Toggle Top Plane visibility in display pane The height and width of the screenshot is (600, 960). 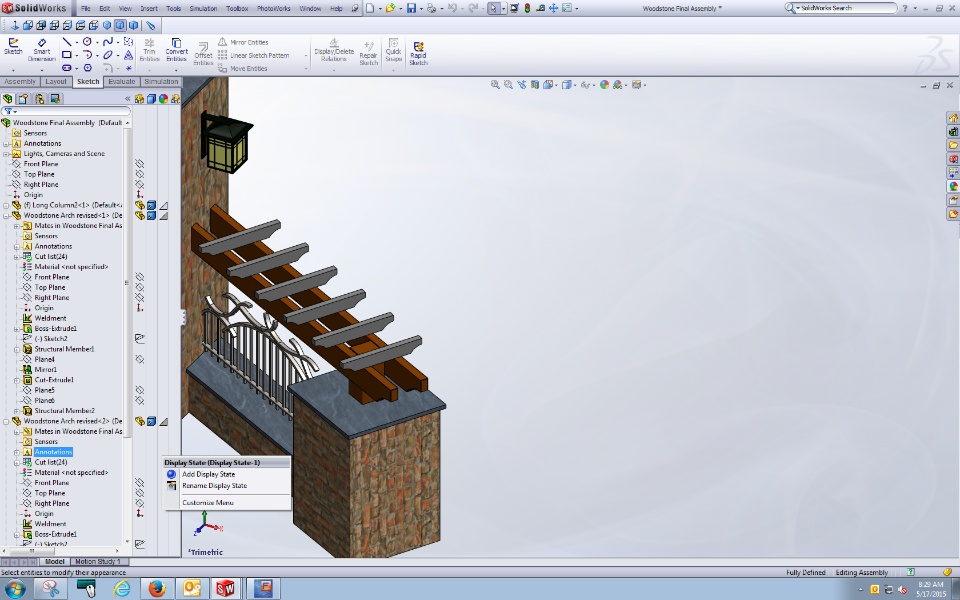[140, 174]
